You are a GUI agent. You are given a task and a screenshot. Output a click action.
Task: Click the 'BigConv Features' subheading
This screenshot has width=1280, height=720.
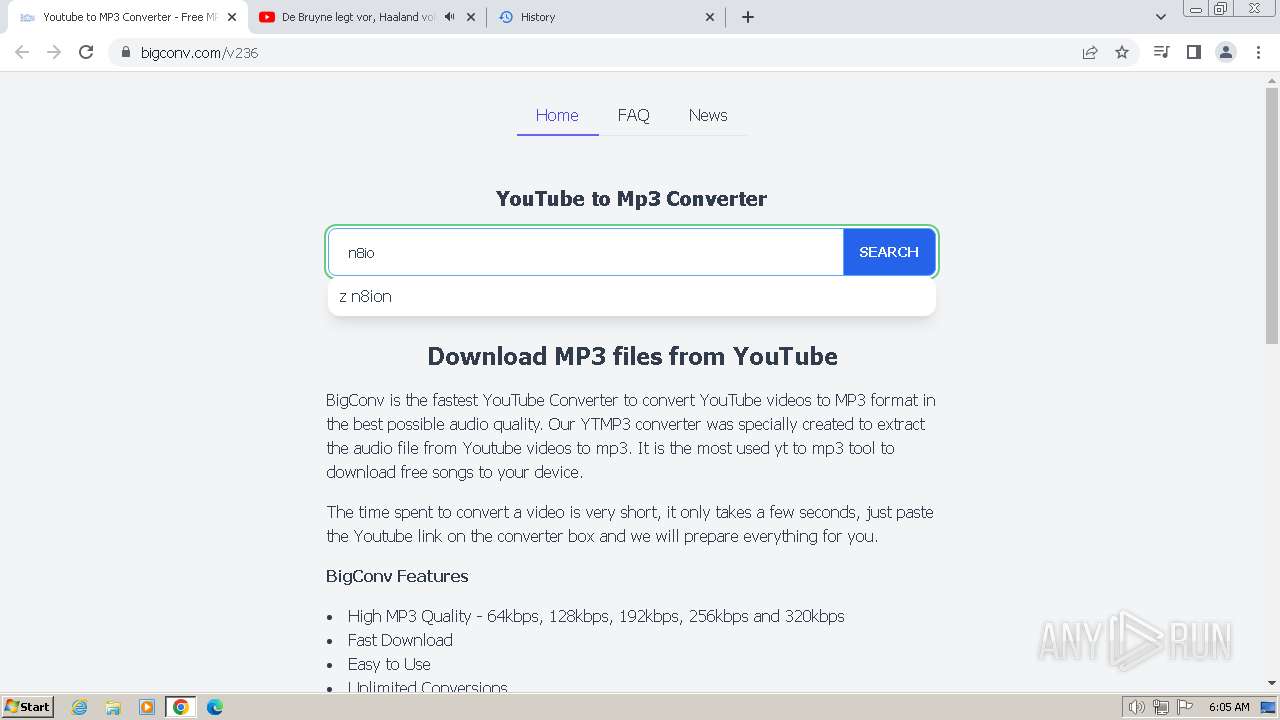point(397,576)
